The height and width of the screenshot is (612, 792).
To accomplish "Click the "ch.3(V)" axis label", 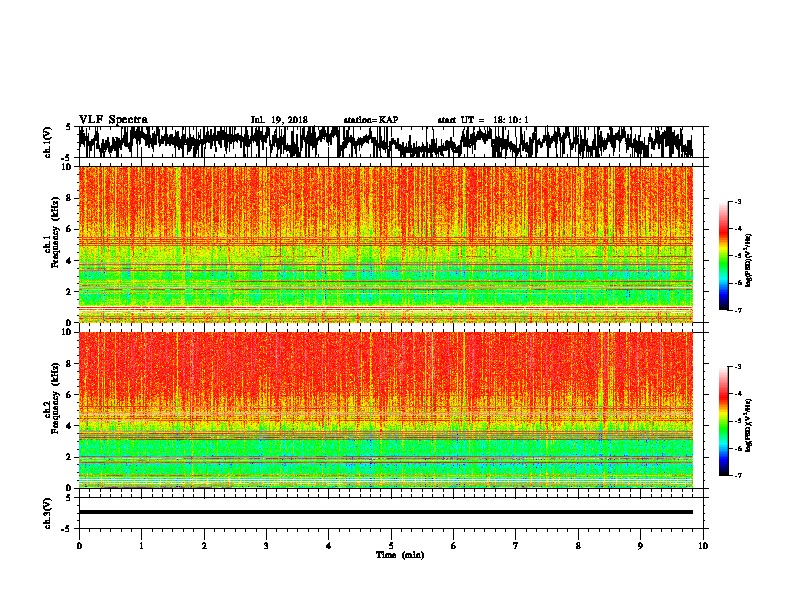I will pyautogui.click(x=47, y=513).
